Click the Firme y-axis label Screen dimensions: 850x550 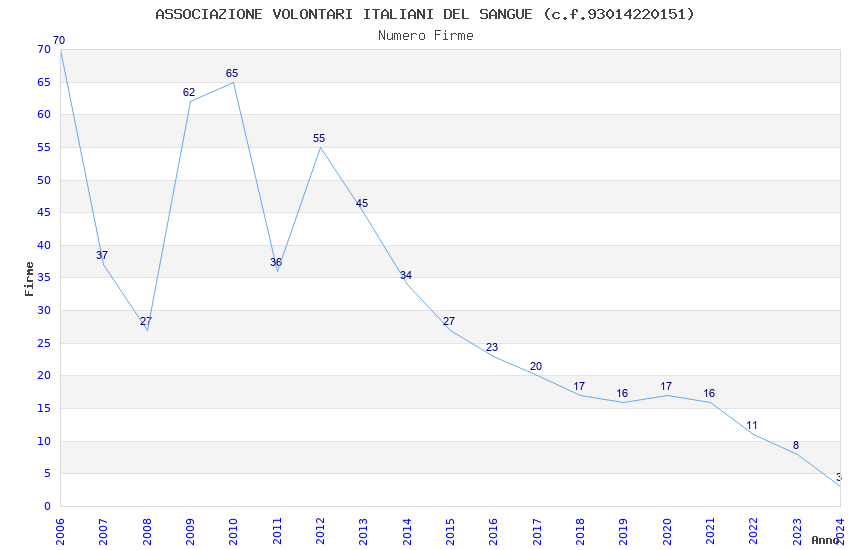(x=29, y=279)
